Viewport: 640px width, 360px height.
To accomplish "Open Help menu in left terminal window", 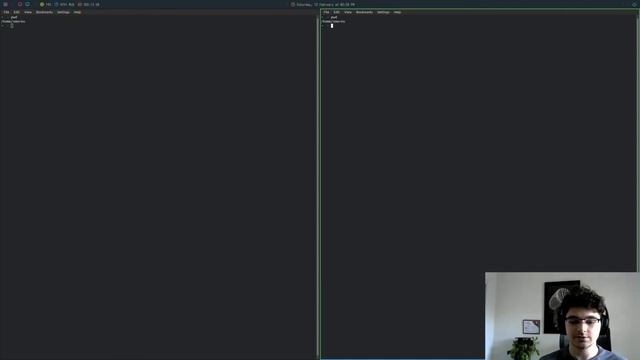I will pos(77,12).
